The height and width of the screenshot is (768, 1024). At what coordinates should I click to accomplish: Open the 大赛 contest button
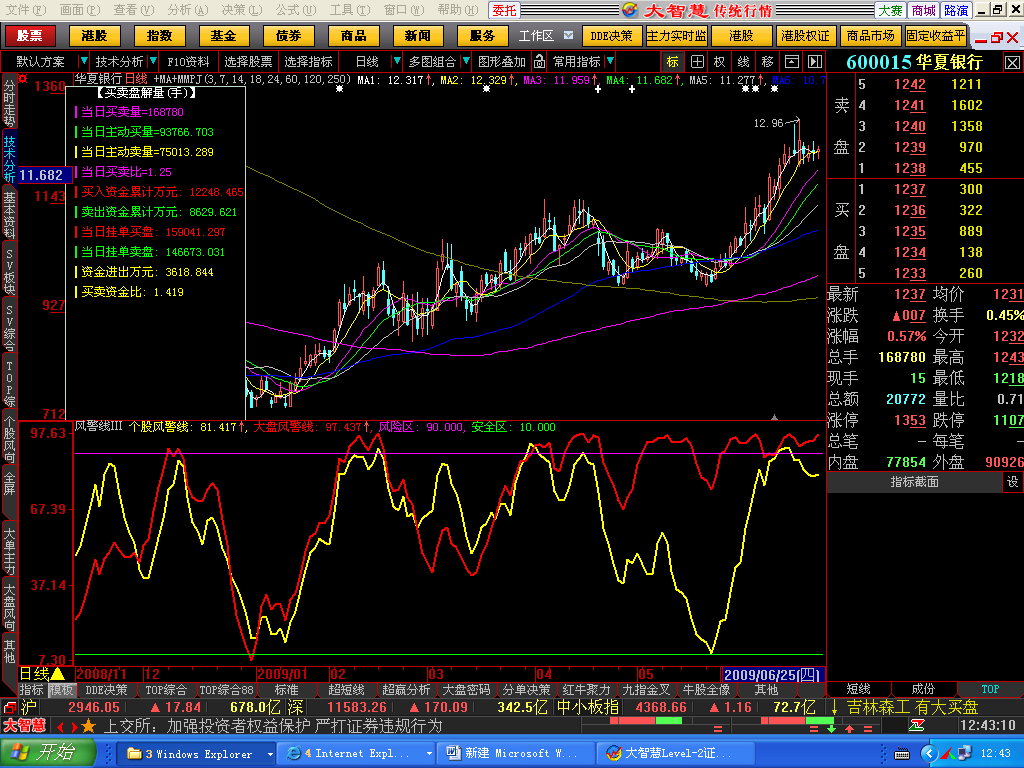pos(890,10)
